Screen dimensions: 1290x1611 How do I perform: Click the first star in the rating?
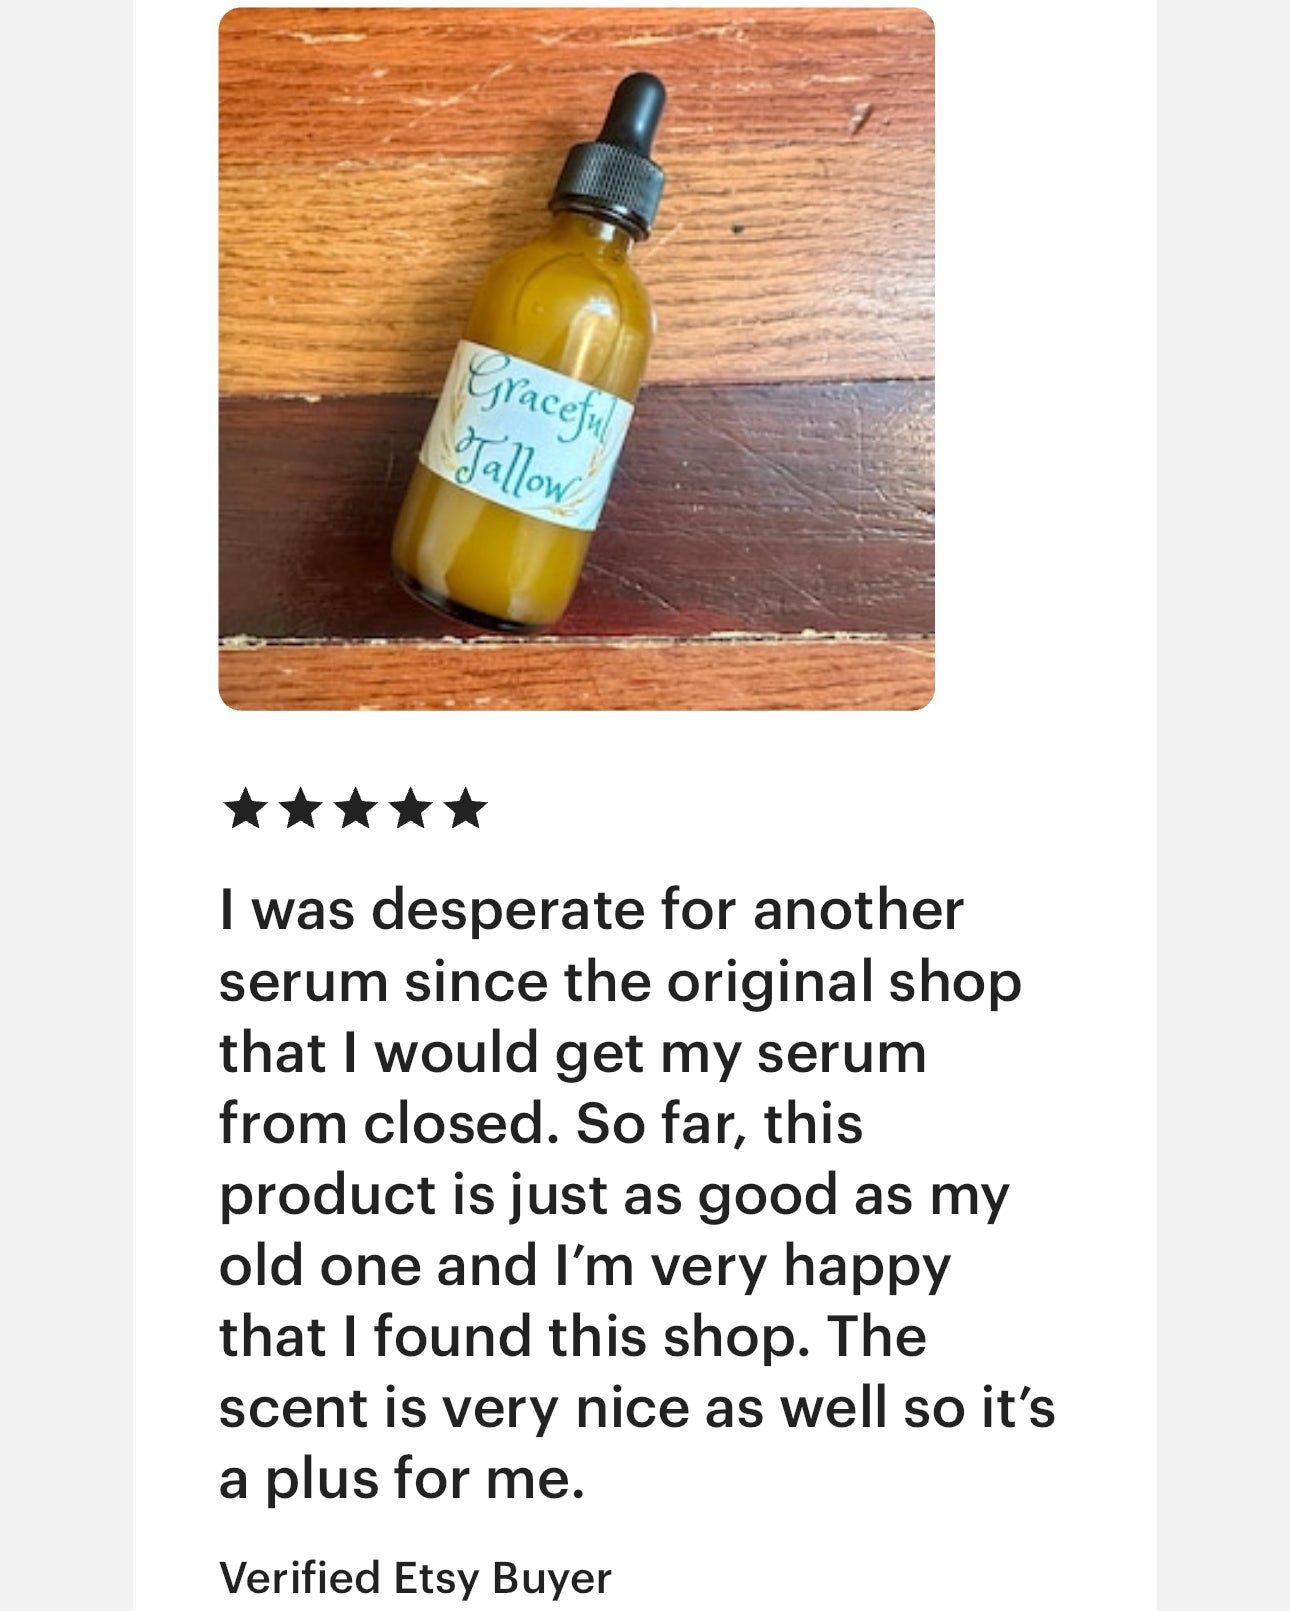(245, 808)
